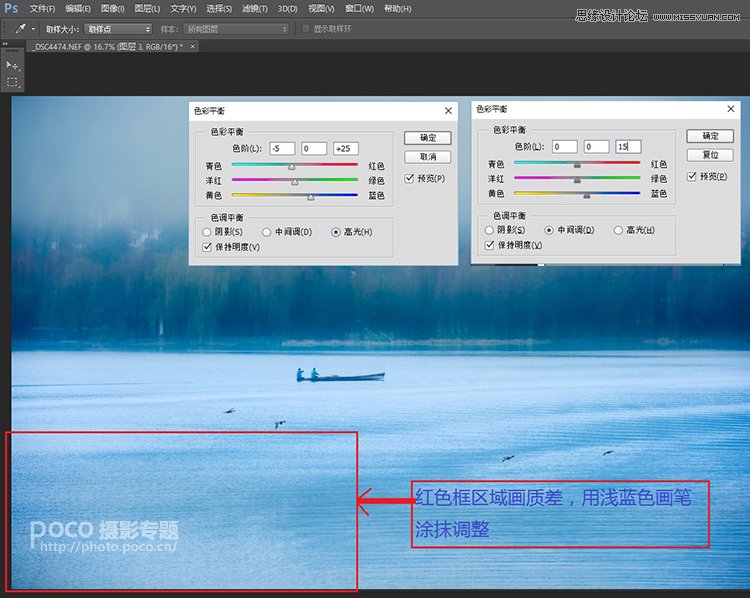Click the 黄色-蓝色 slider in left dialog

(x=295, y=196)
